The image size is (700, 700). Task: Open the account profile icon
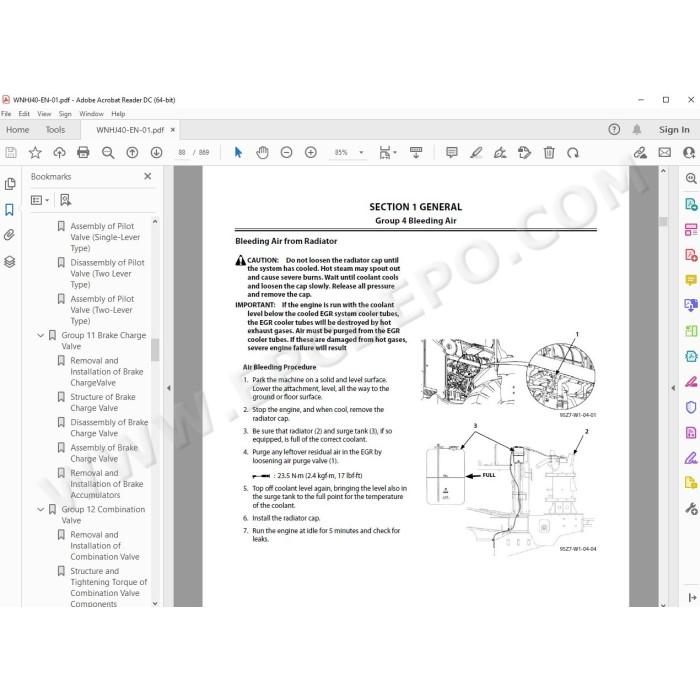tap(690, 153)
